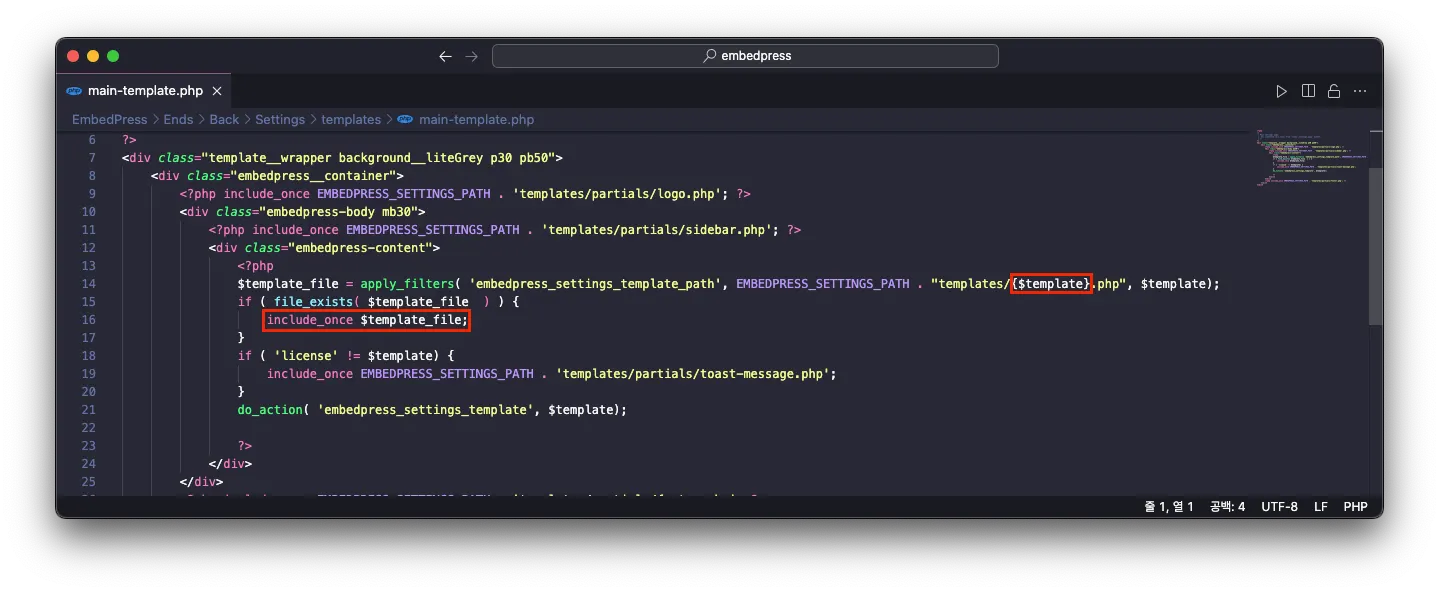The width and height of the screenshot is (1439, 592).
Task: Change file encoding UTF-8
Action: (x=1279, y=507)
